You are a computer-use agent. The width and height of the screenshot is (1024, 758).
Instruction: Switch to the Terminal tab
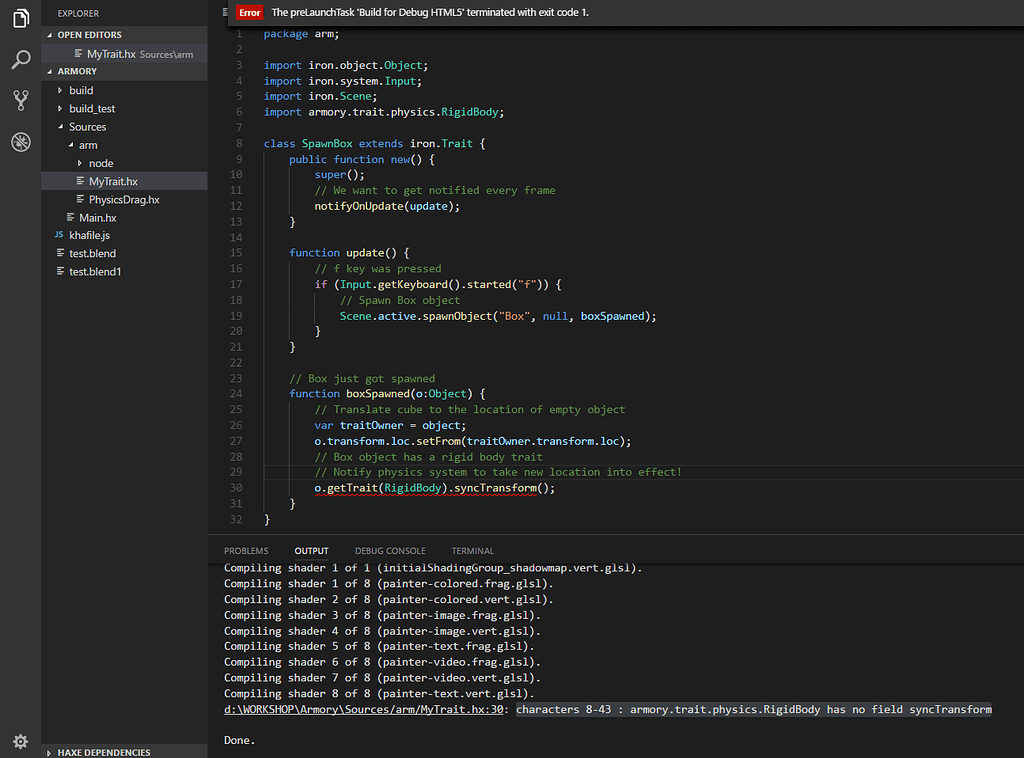[472, 551]
